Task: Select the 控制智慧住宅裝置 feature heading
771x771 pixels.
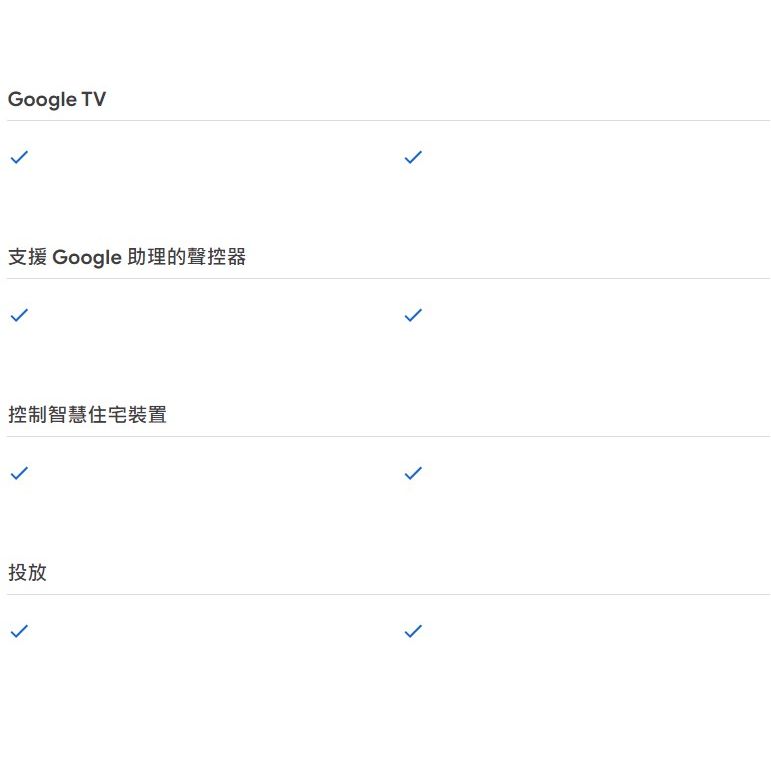Action: [88, 415]
